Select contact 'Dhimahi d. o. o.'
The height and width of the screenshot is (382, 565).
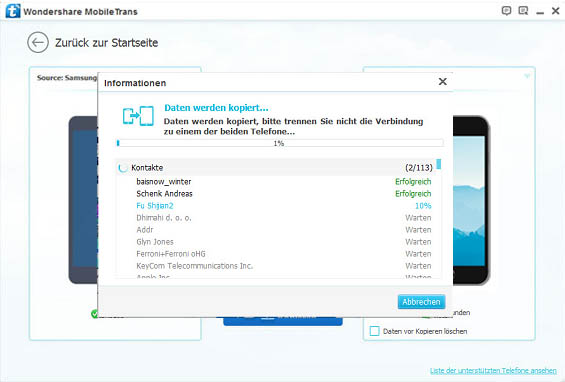tap(164, 218)
